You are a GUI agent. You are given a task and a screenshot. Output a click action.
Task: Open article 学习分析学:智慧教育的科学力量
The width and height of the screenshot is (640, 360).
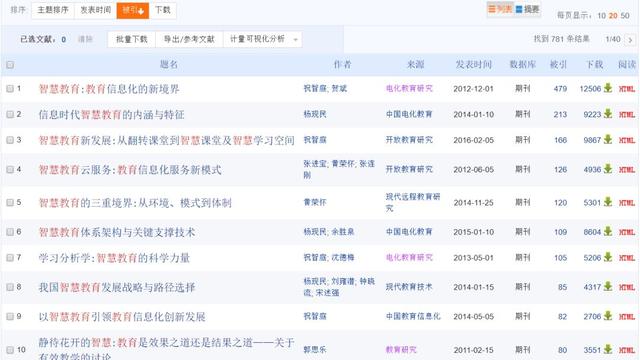pyautogui.click(x=114, y=258)
